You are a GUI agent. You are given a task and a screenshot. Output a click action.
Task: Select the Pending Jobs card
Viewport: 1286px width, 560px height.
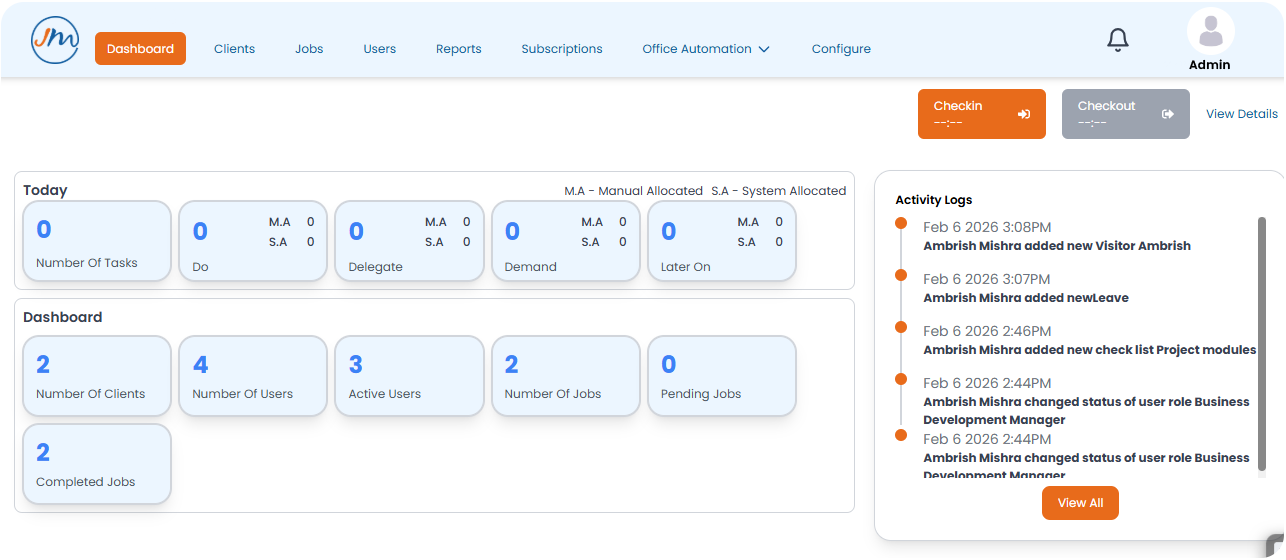(x=722, y=376)
